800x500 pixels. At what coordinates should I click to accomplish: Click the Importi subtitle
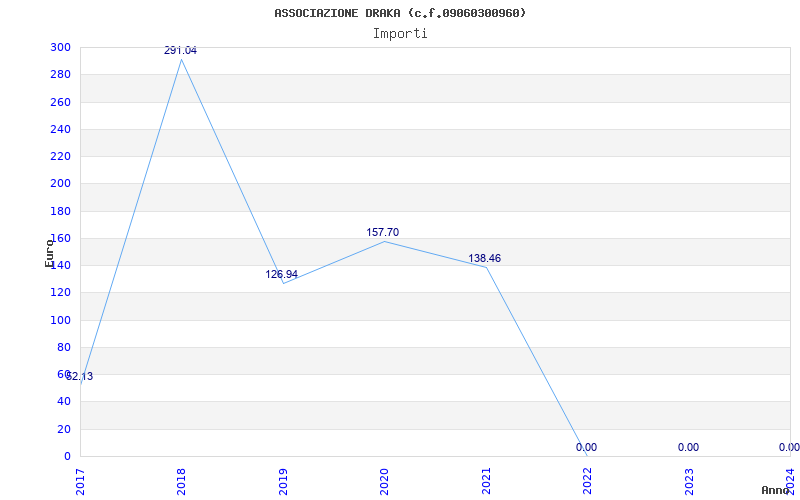400,34
